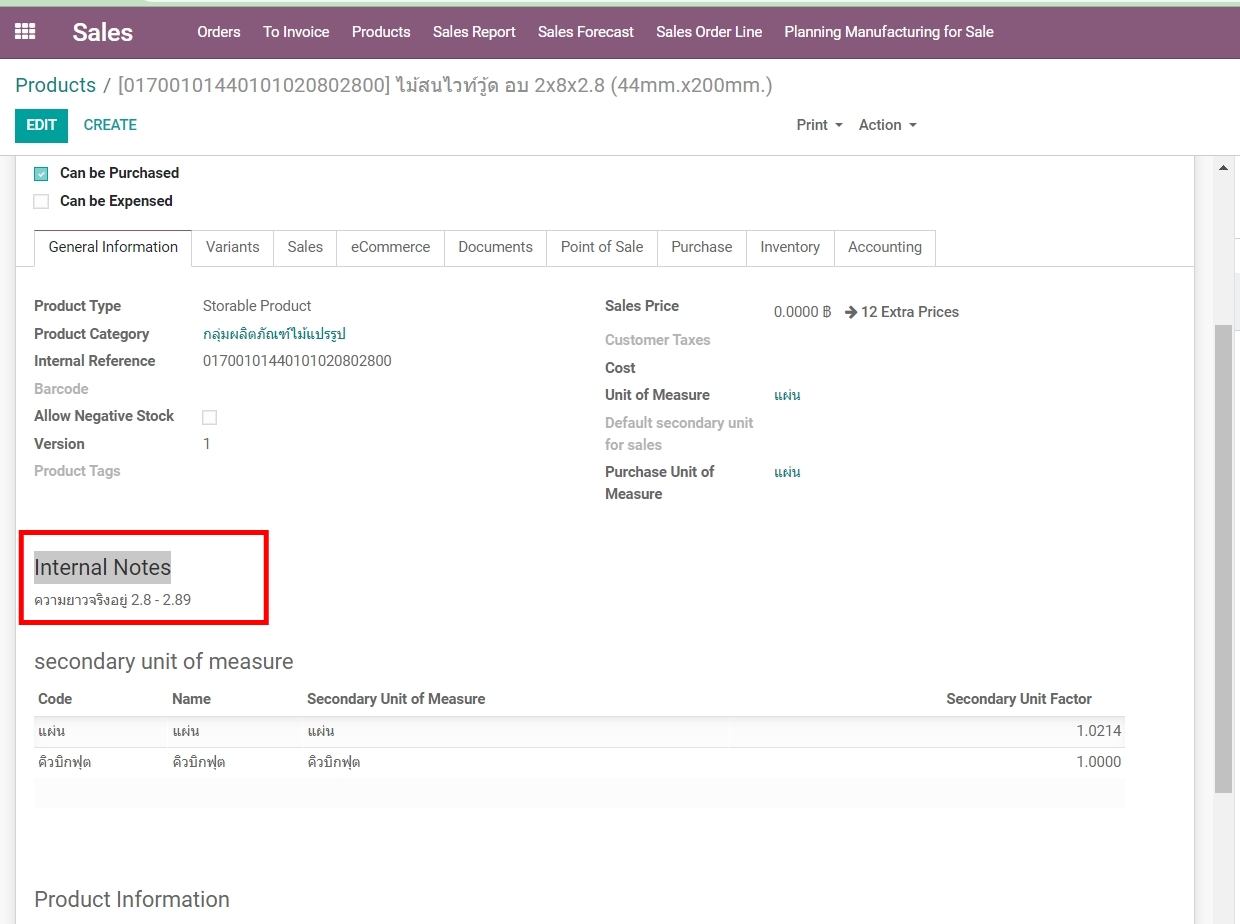Uncheck the Can be Purchased checkbox

pos(41,174)
